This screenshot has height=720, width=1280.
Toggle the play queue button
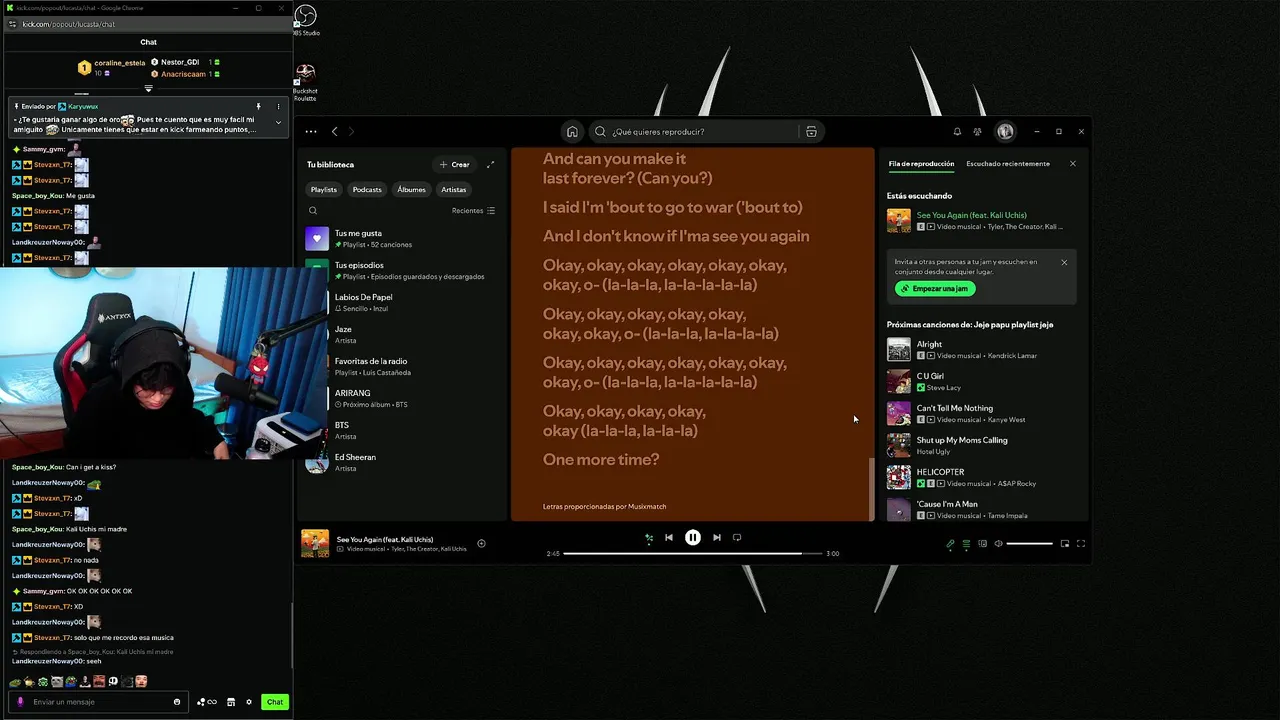[966, 544]
